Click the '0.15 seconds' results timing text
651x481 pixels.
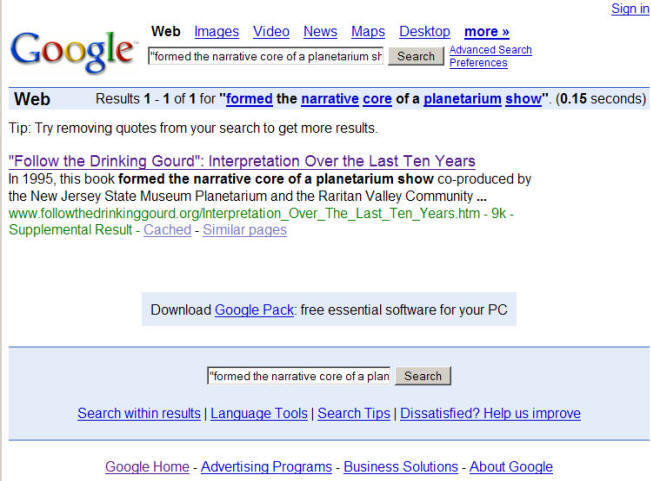click(x=602, y=99)
